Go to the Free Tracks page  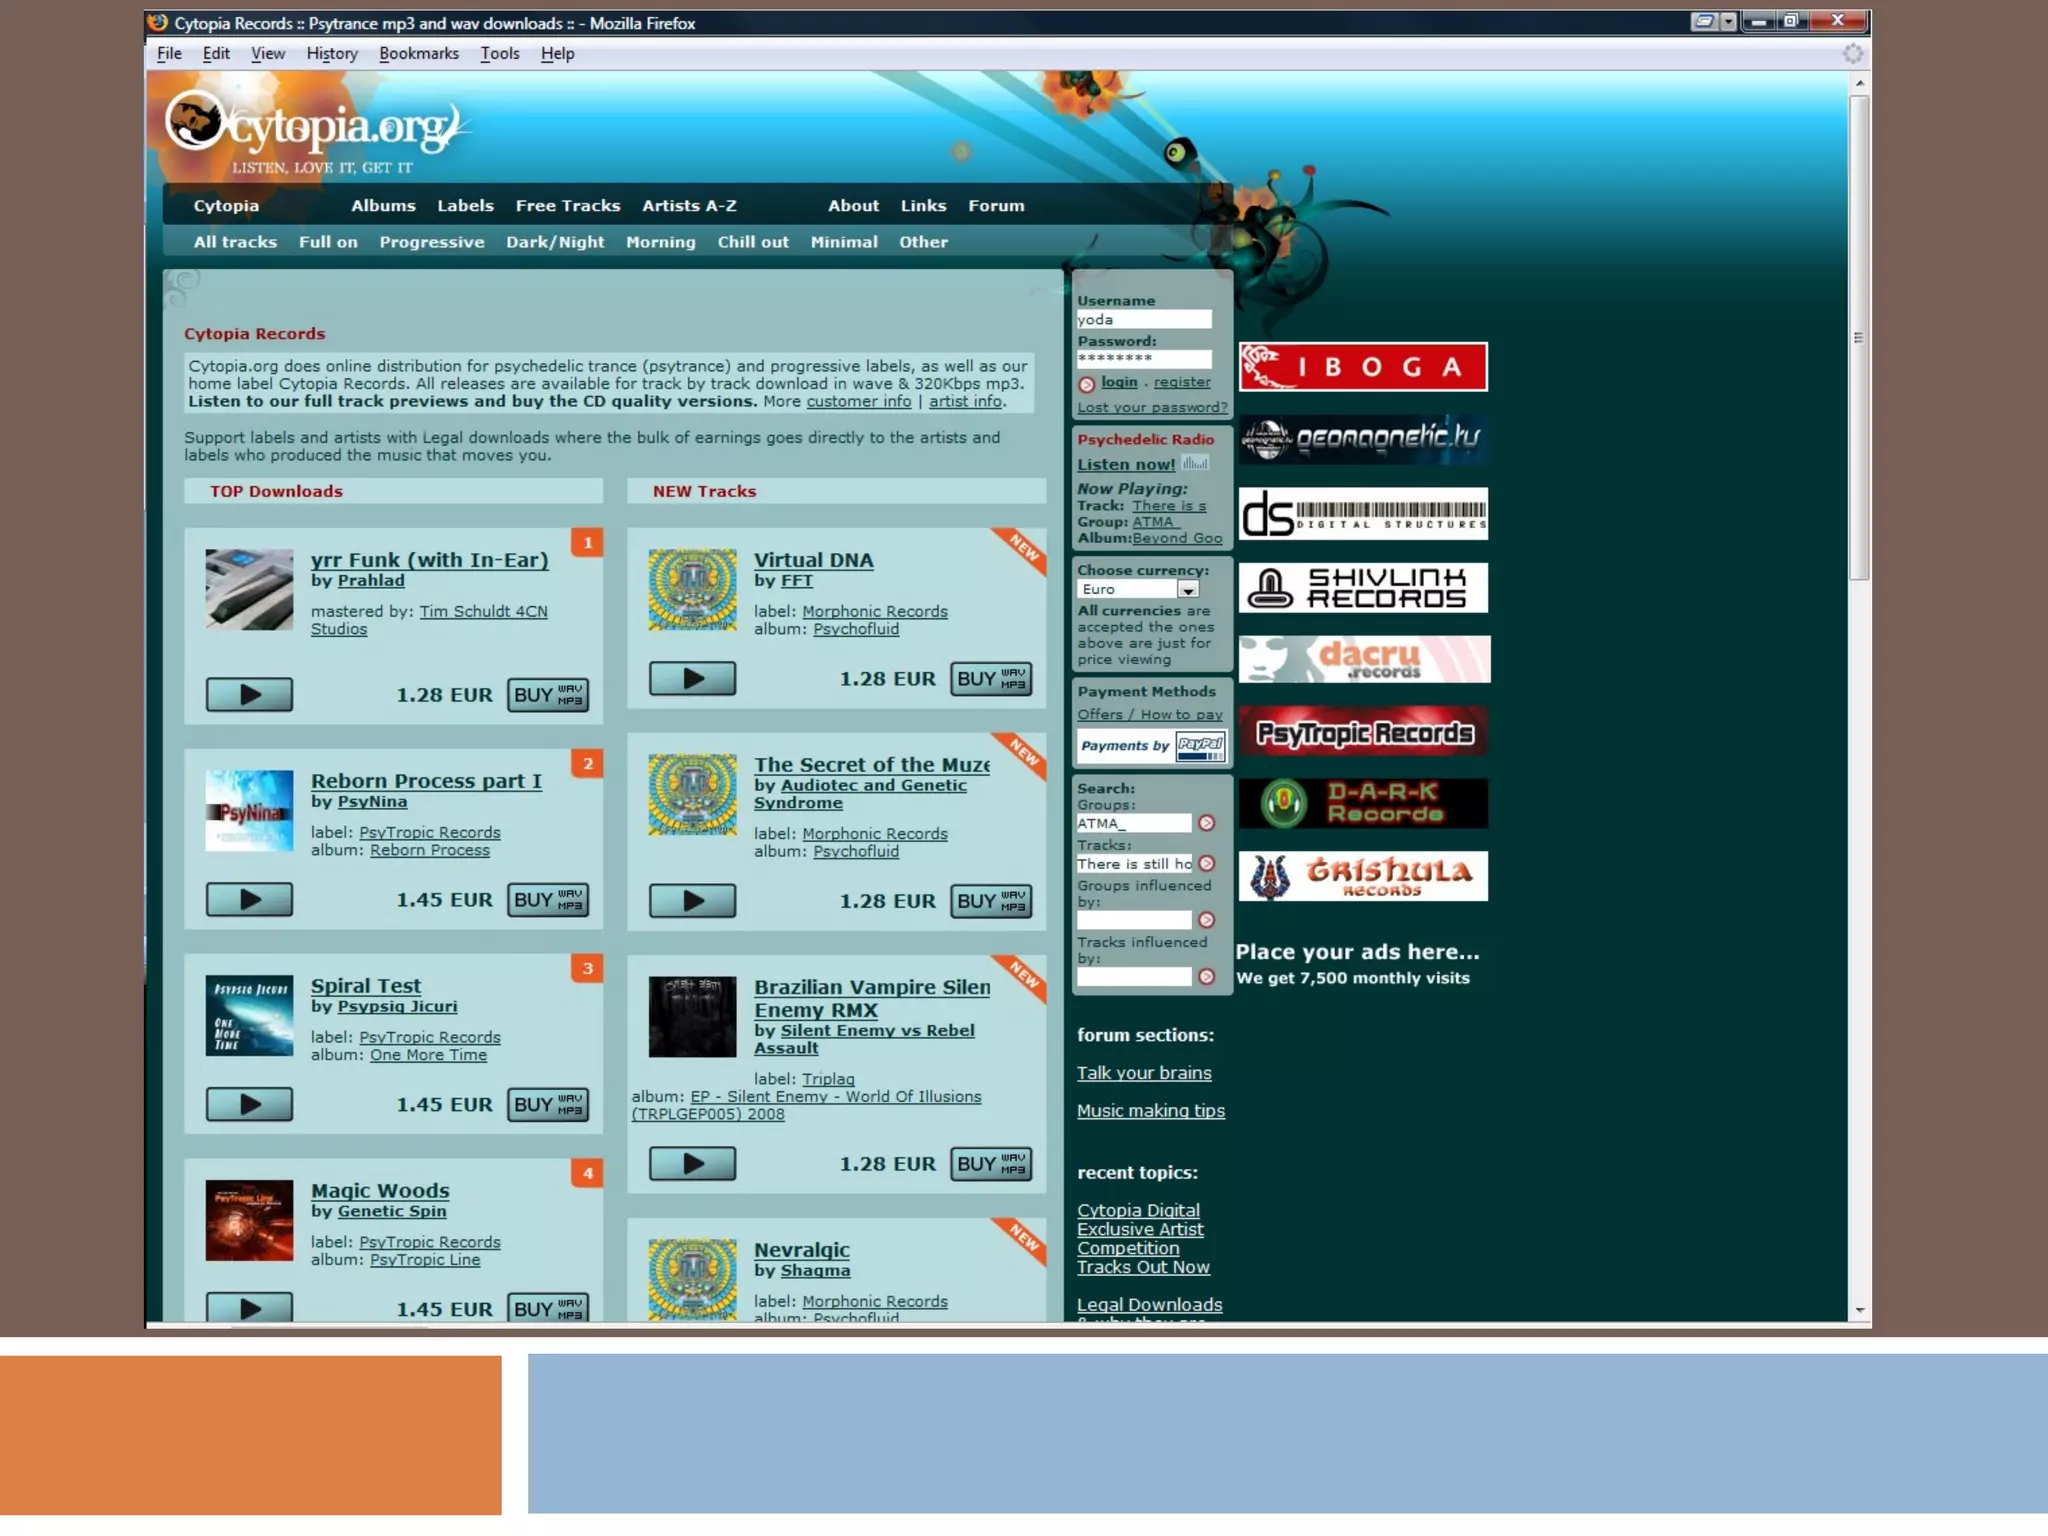point(567,205)
